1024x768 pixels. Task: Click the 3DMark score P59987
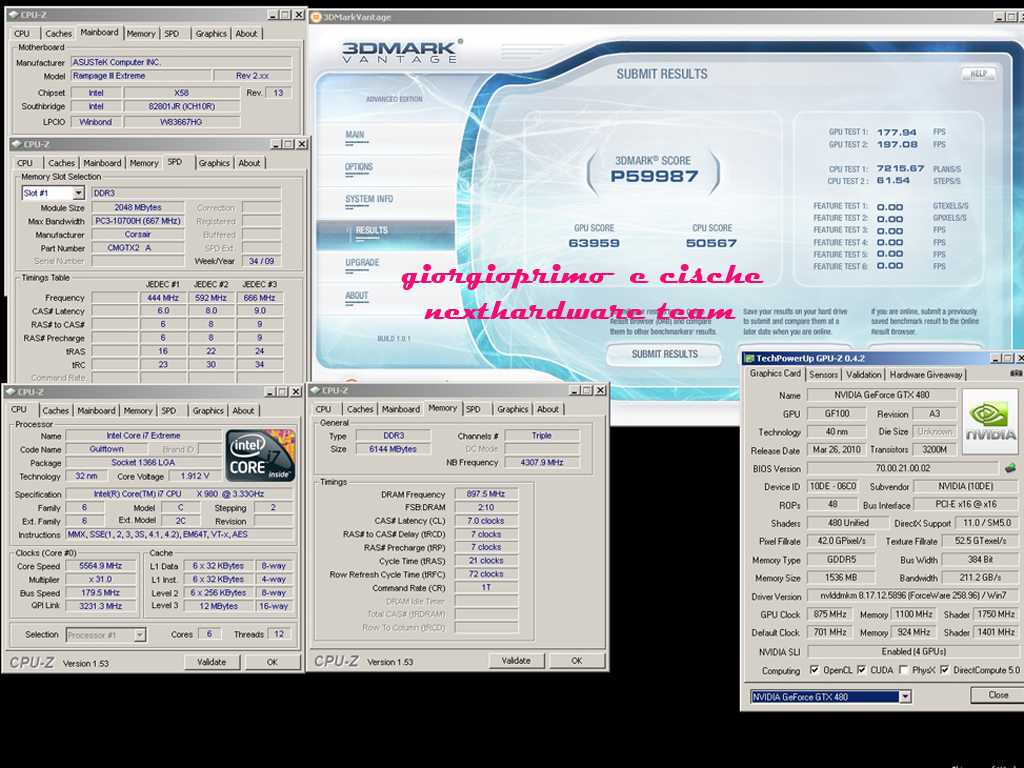654,176
